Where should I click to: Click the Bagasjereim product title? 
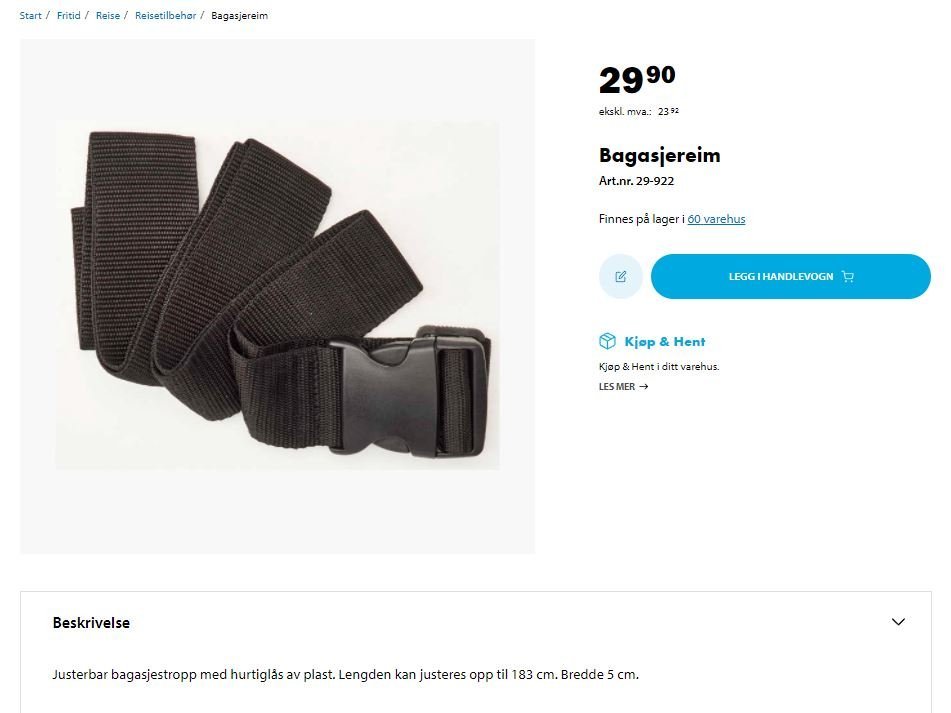659,155
